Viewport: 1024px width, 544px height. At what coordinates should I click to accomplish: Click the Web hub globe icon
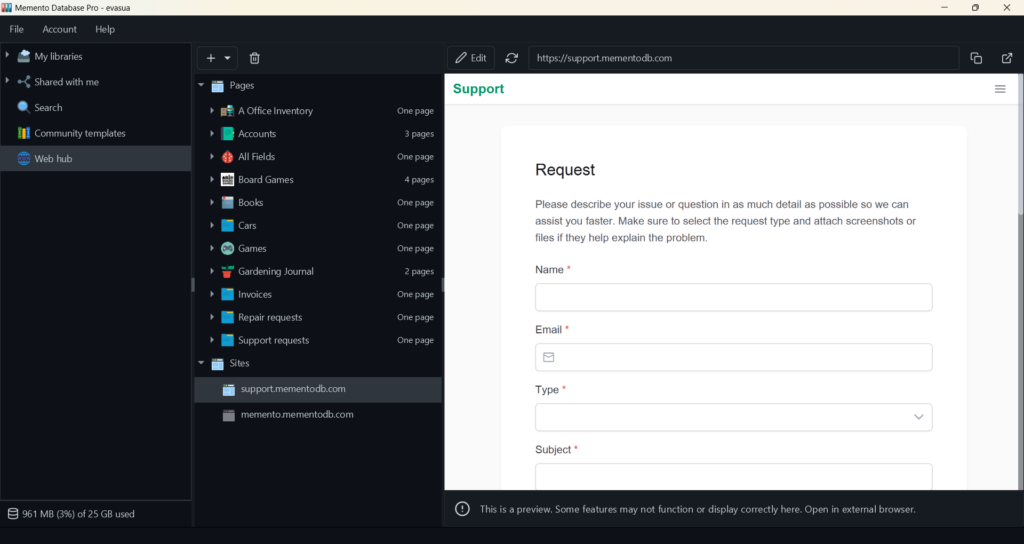pyautogui.click(x=24, y=158)
